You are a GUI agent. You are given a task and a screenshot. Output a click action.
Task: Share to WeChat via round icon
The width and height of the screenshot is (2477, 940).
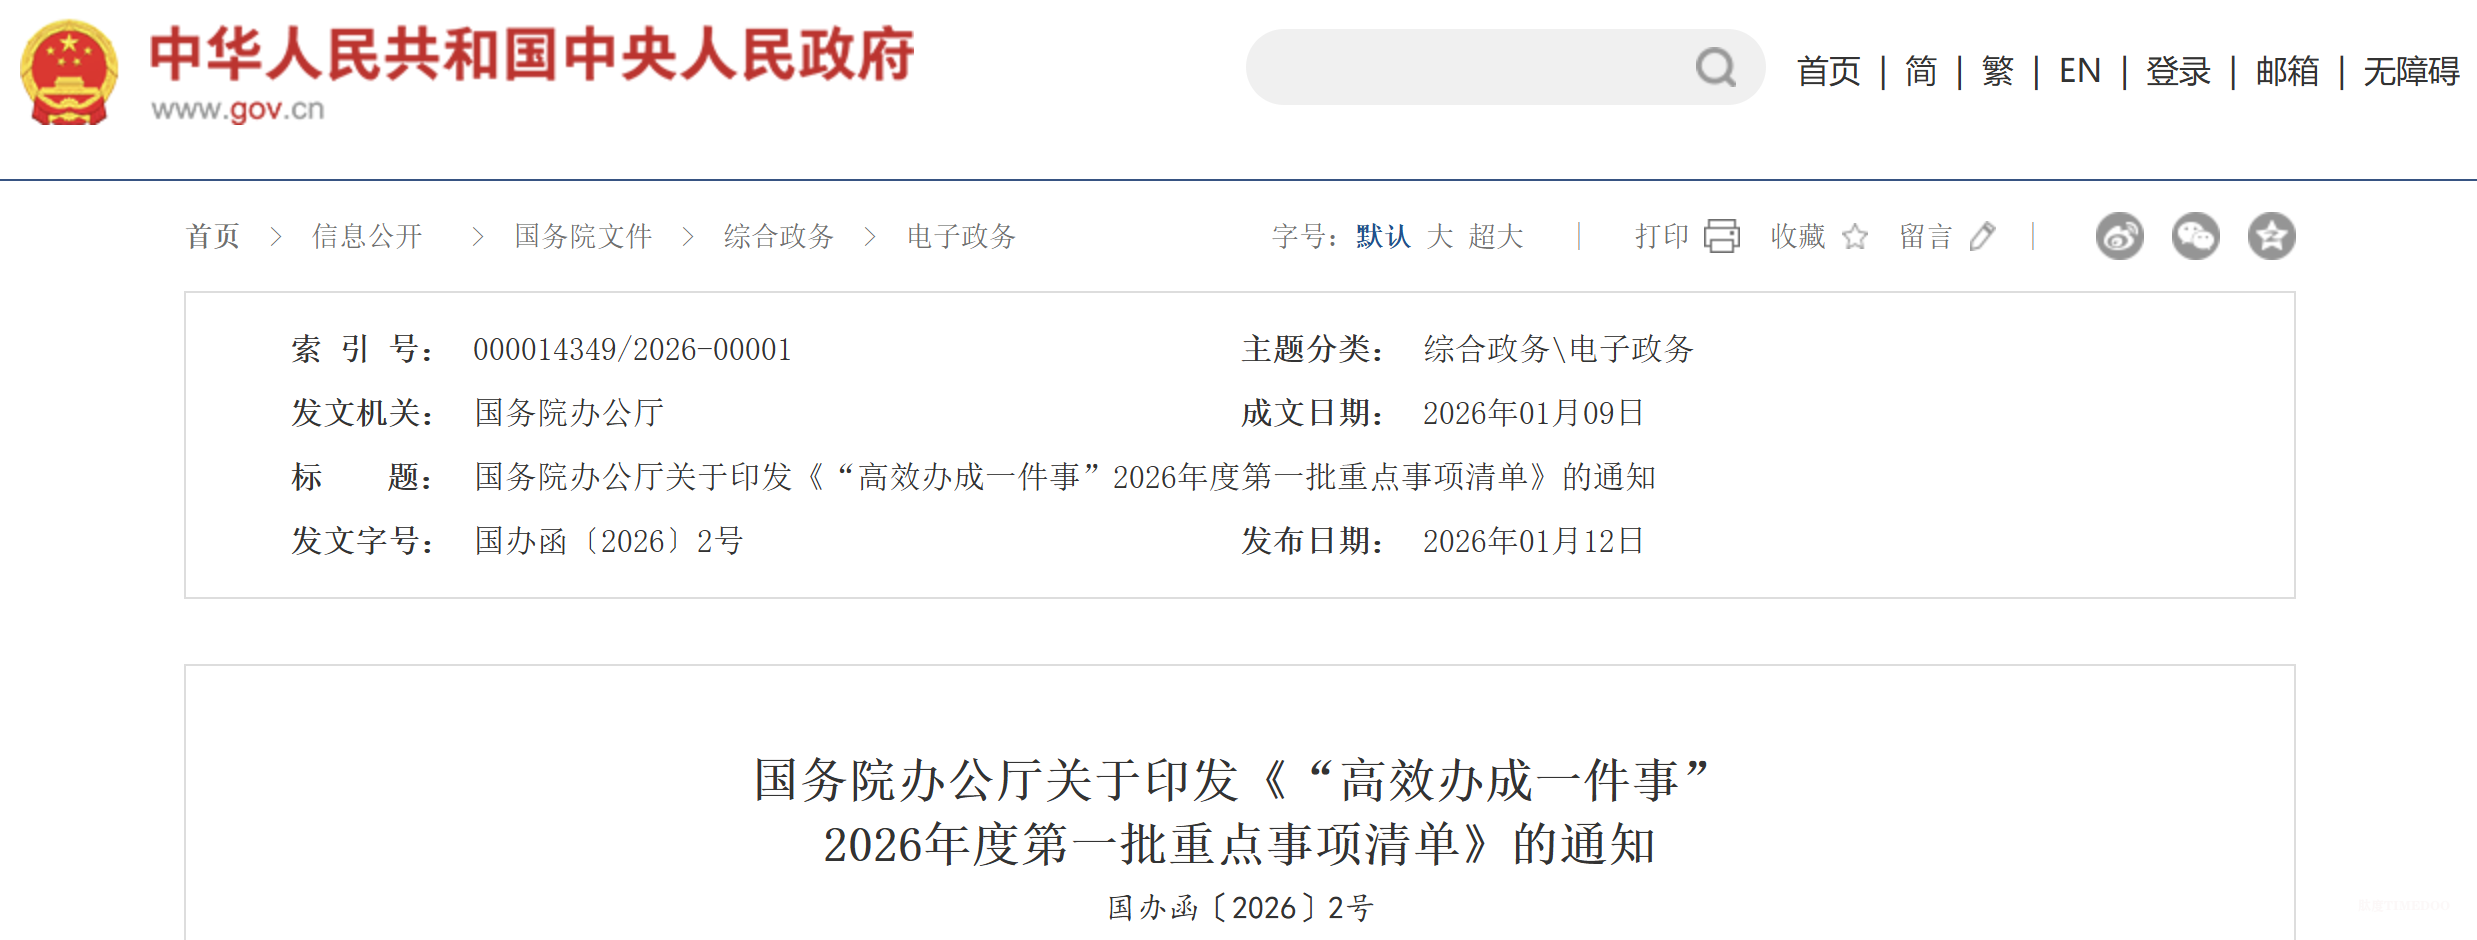click(2196, 237)
